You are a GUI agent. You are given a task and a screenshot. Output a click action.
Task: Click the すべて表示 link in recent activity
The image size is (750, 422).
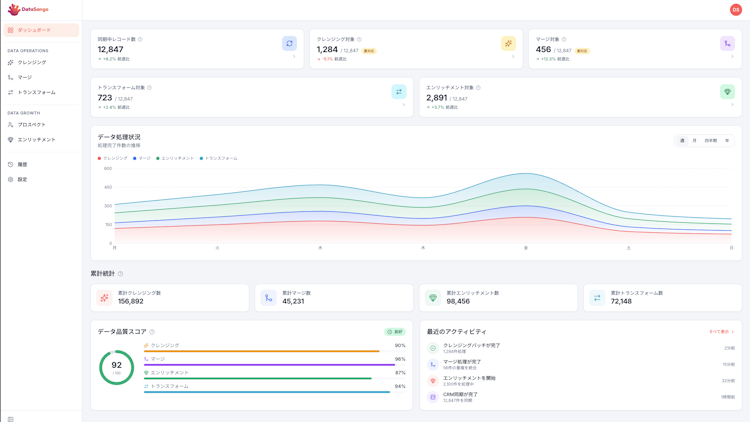(x=721, y=332)
